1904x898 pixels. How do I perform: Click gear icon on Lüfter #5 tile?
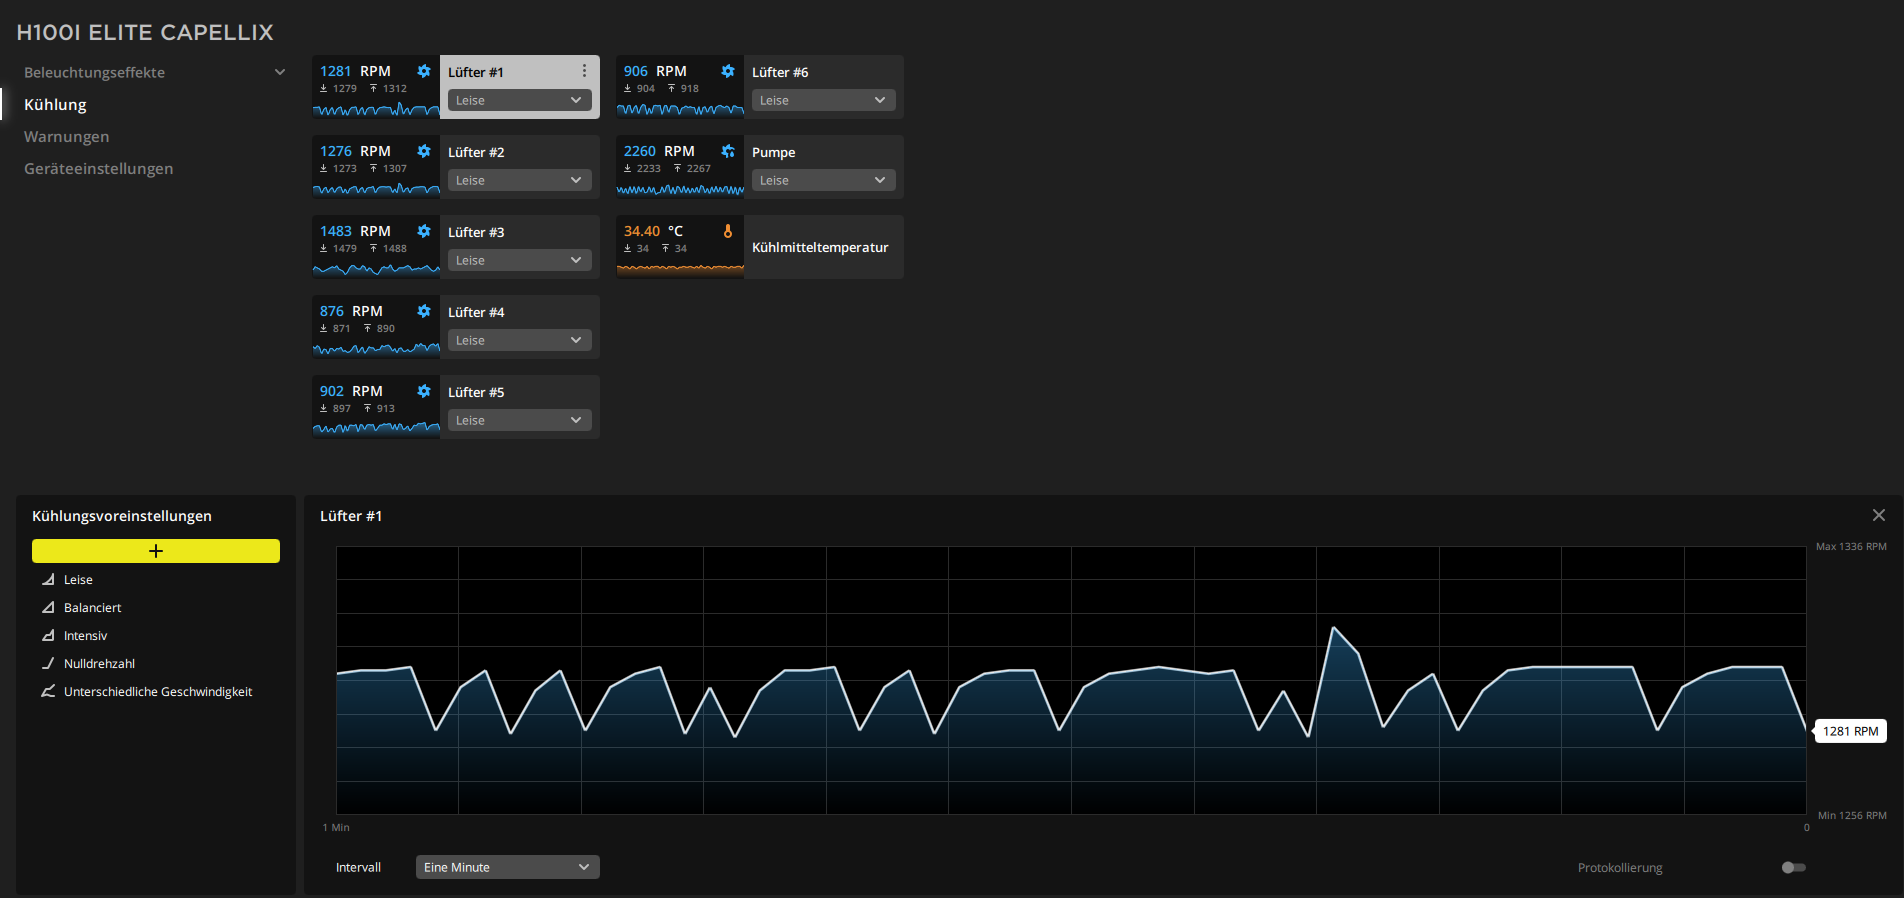click(424, 391)
